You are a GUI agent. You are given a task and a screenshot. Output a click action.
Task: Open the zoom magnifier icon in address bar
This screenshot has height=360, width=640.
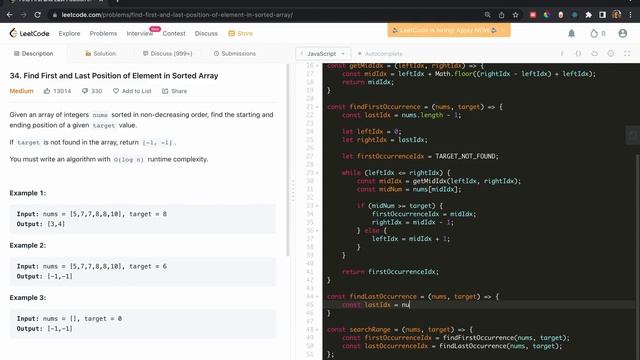coord(487,15)
